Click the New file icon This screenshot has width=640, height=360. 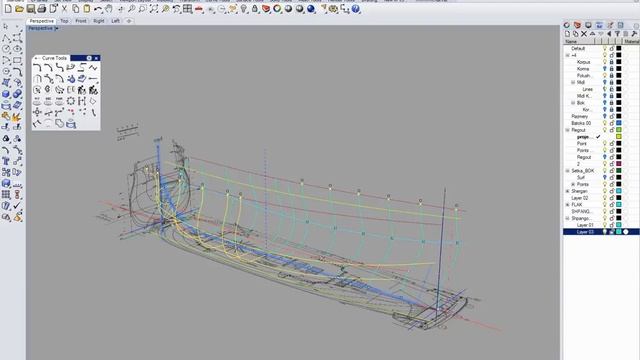8,9
